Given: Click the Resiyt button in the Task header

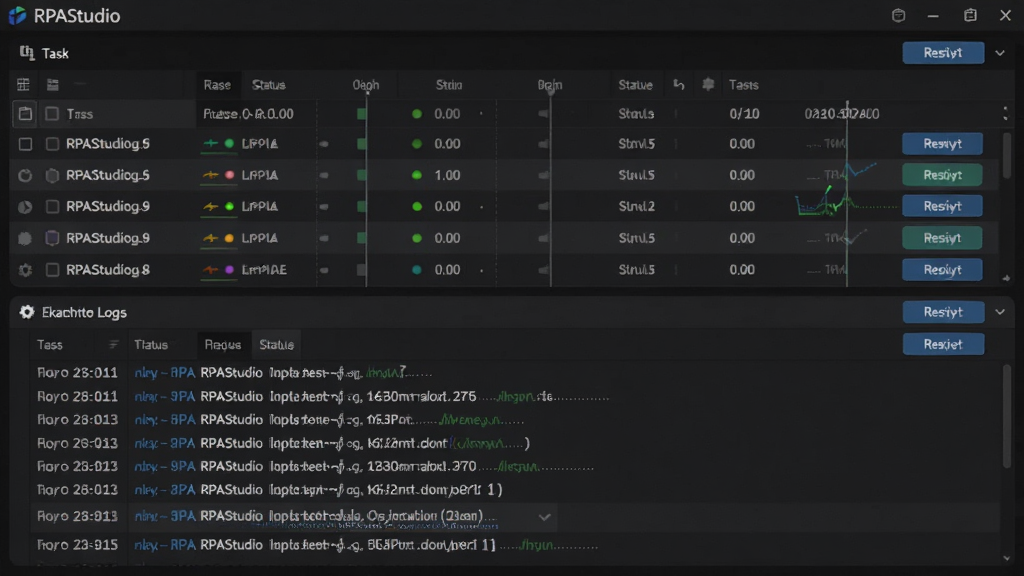Looking at the screenshot, I should coord(943,53).
